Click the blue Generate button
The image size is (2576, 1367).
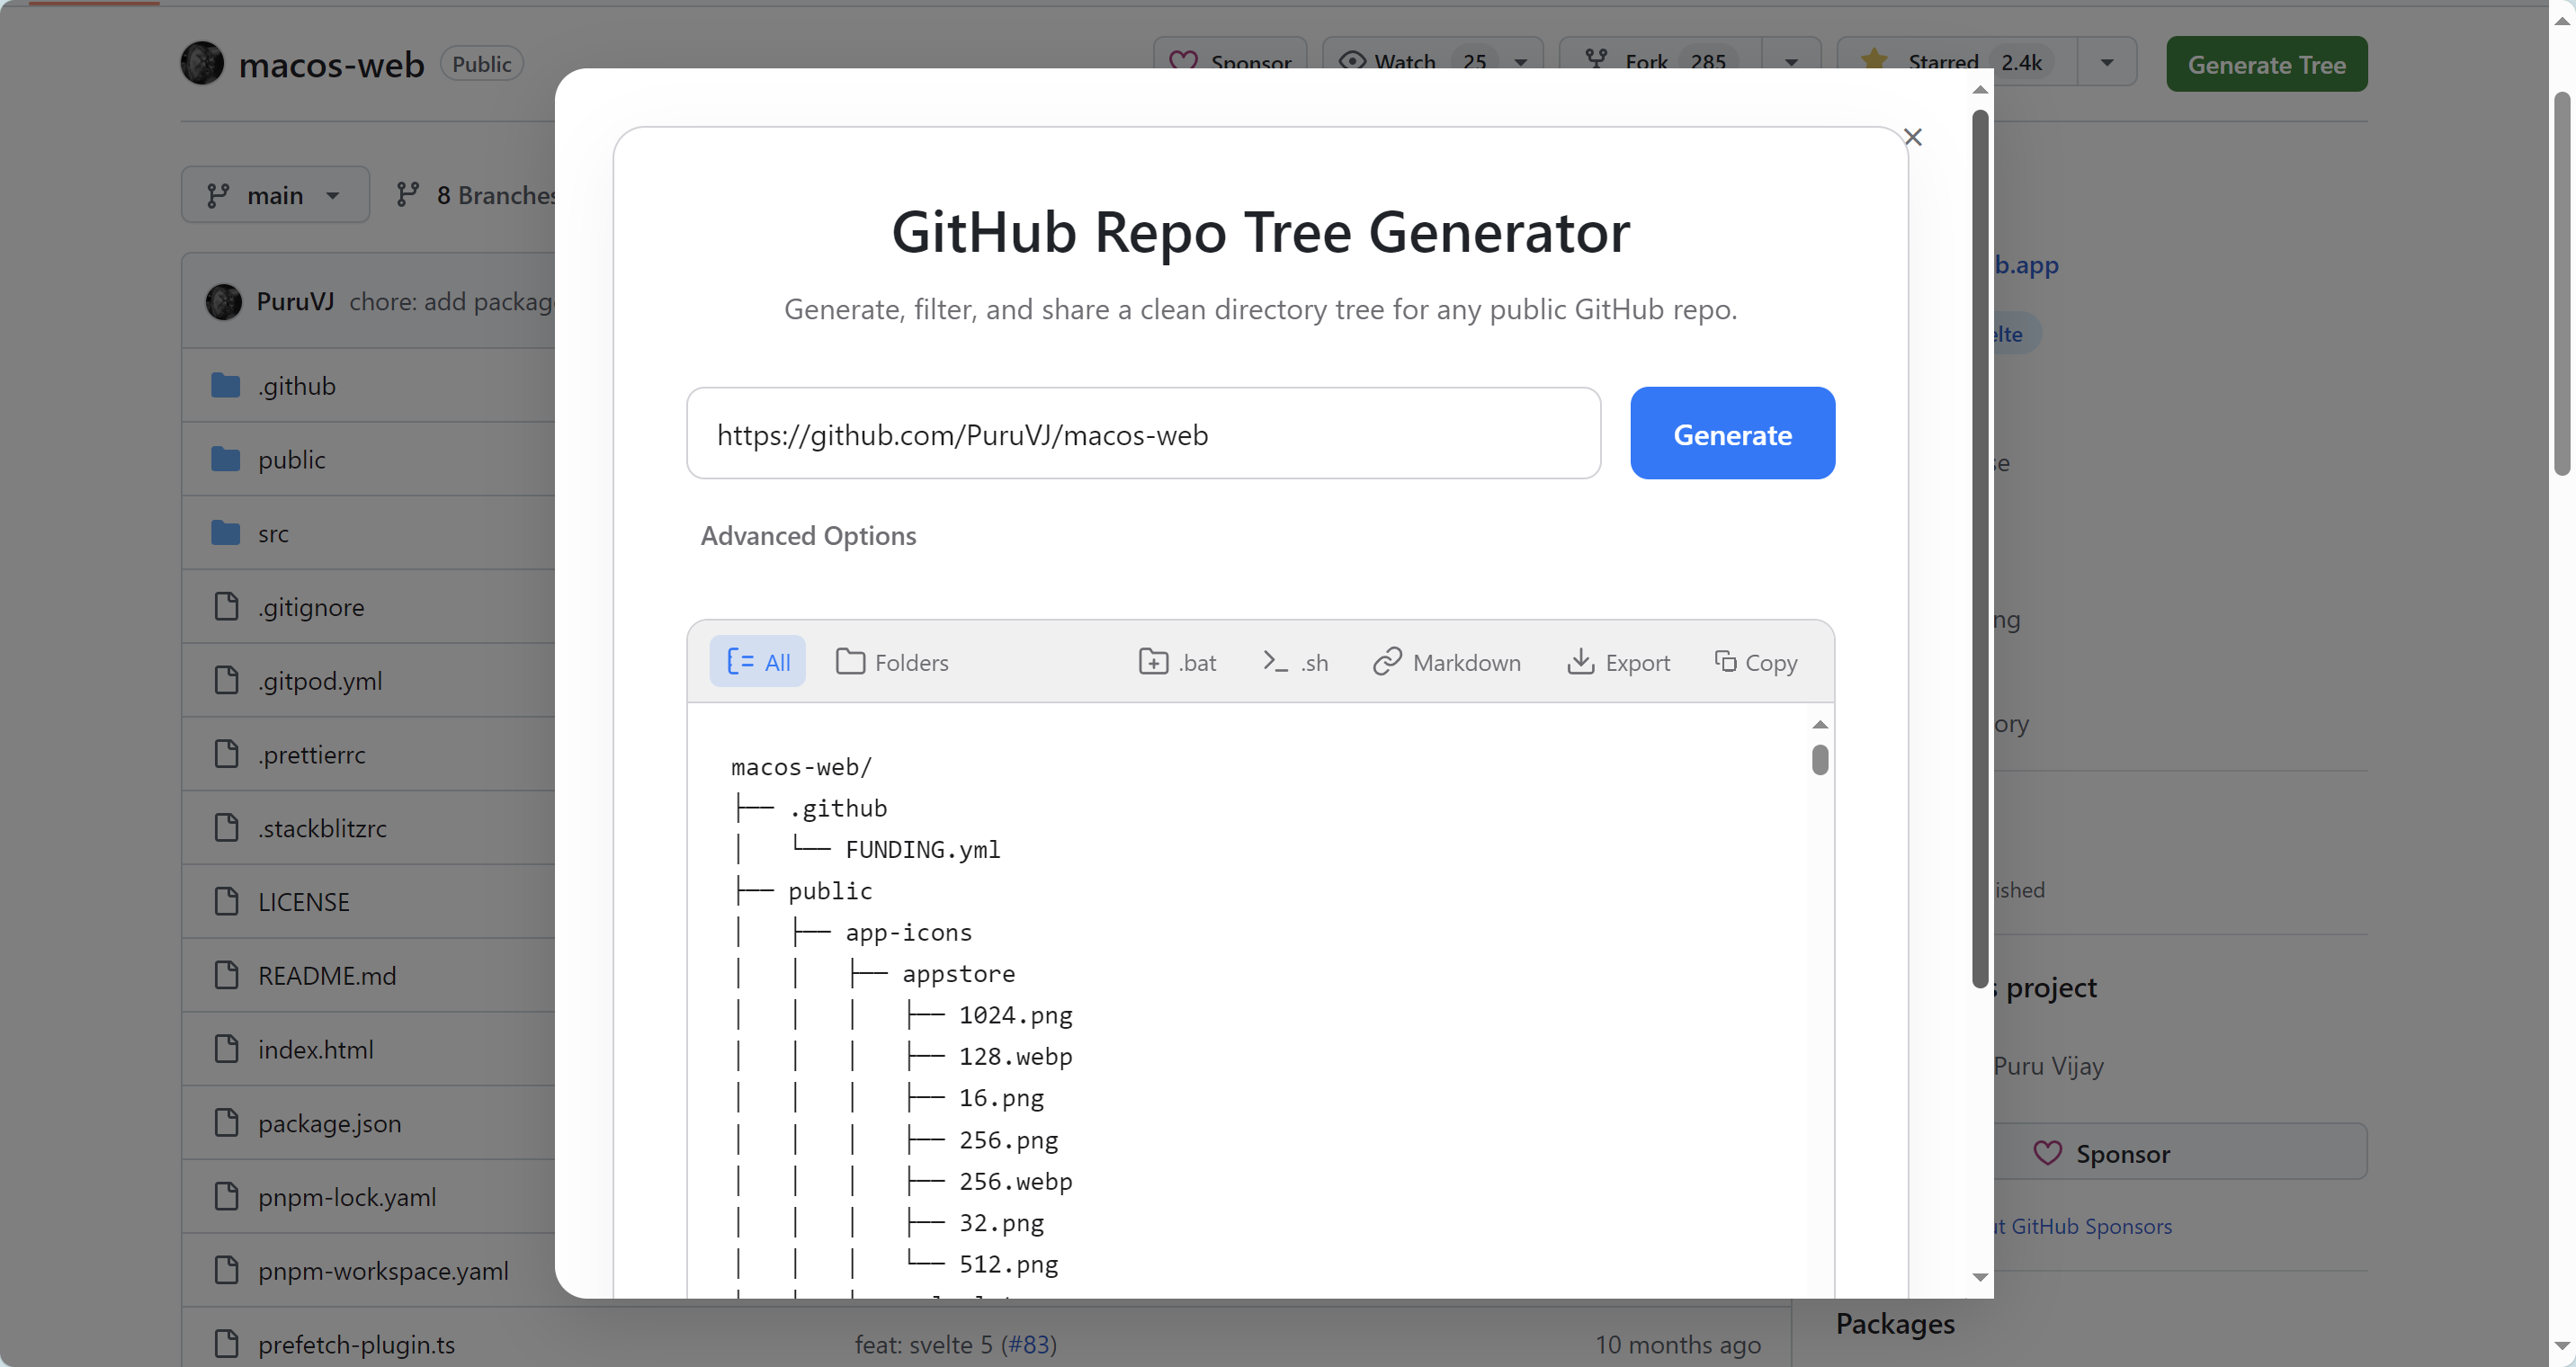pyautogui.click(x=1732, y=433)
